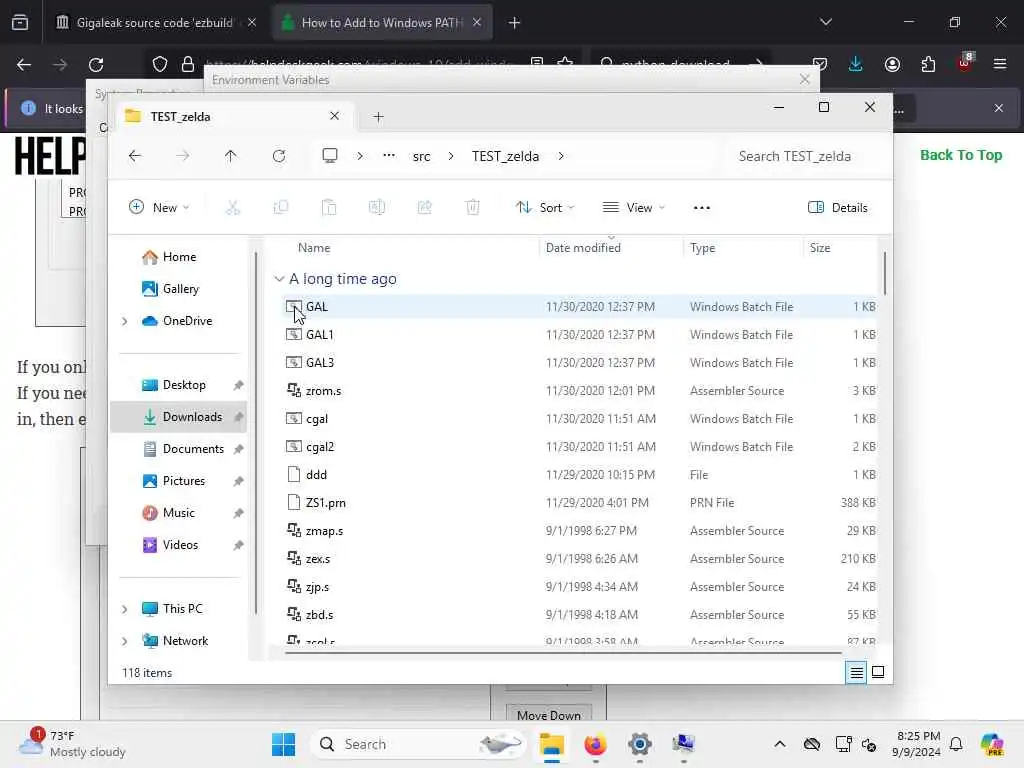Select the ZS1.prn file
Viewport: 1024px width, 768px height.
[580, 503]
